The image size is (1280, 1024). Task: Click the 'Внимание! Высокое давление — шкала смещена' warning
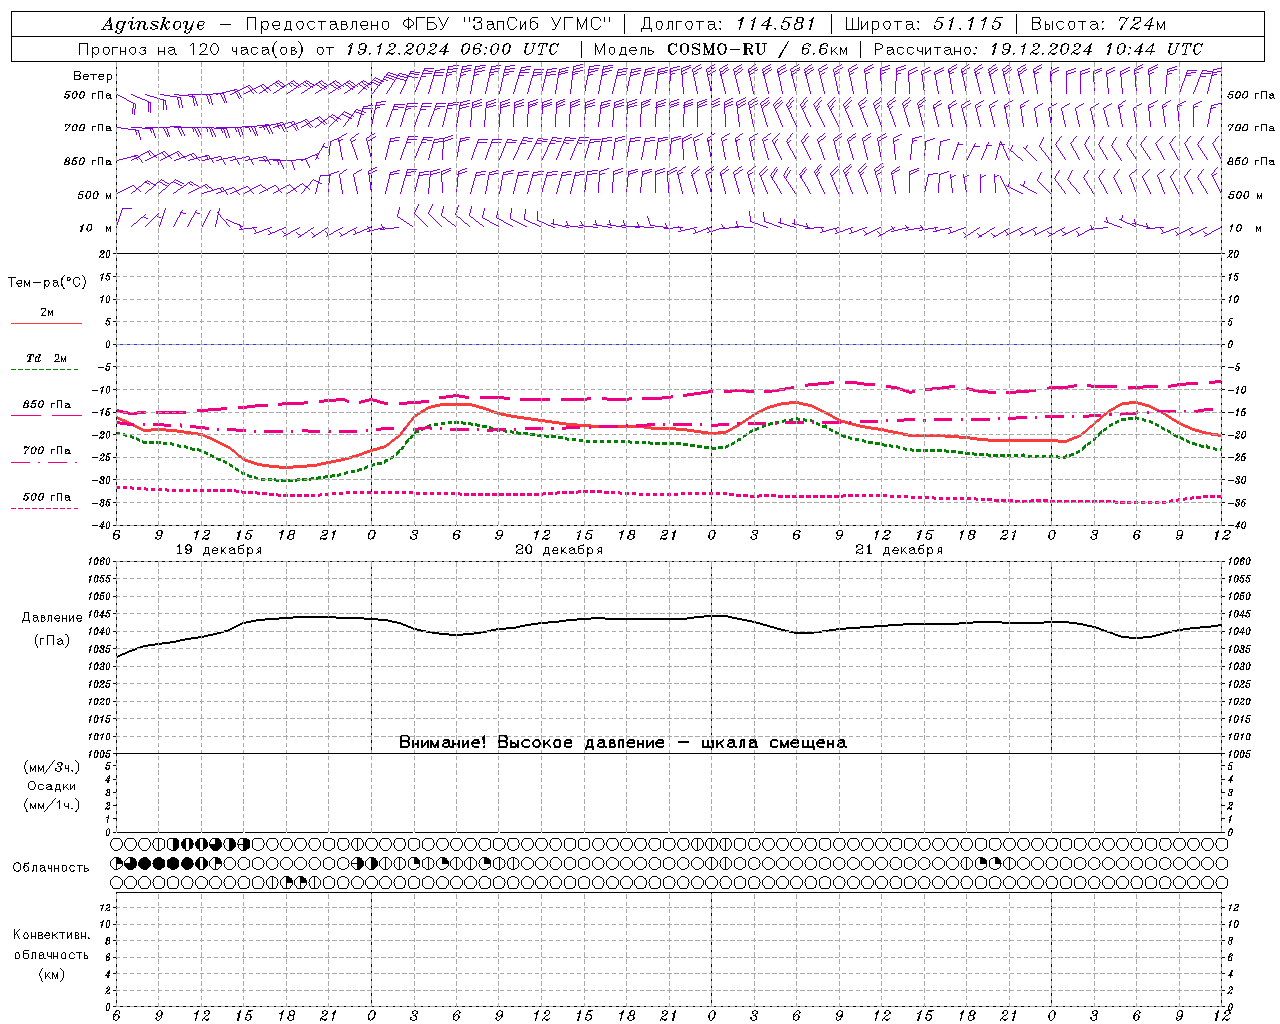pos(622,742)
